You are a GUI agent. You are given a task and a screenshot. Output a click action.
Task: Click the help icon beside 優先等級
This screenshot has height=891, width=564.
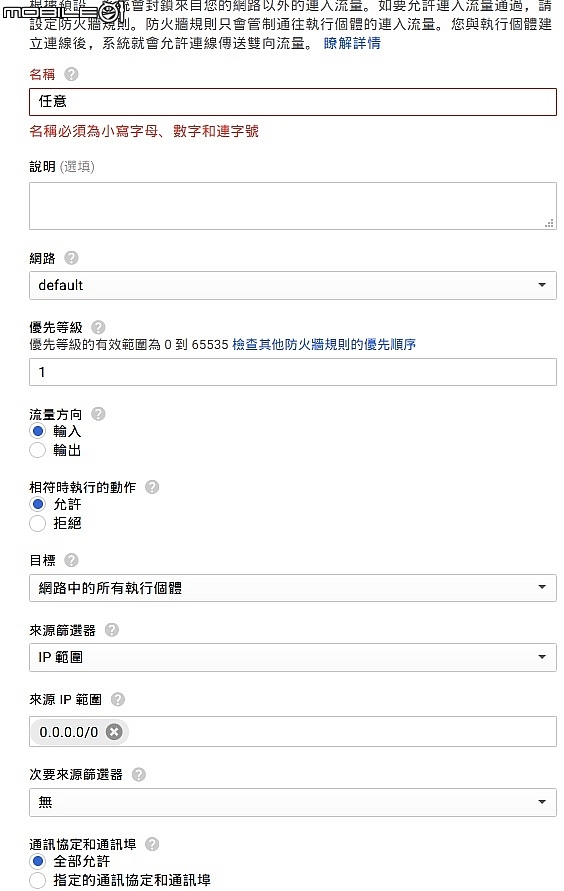98,327
